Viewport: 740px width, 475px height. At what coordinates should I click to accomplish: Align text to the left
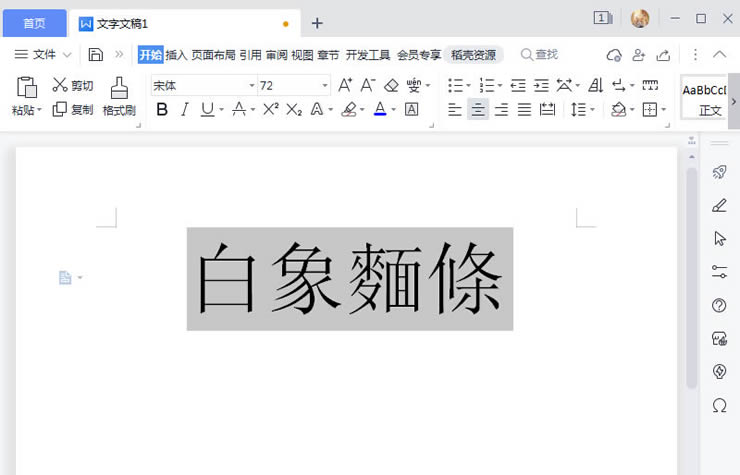point(454,110)
